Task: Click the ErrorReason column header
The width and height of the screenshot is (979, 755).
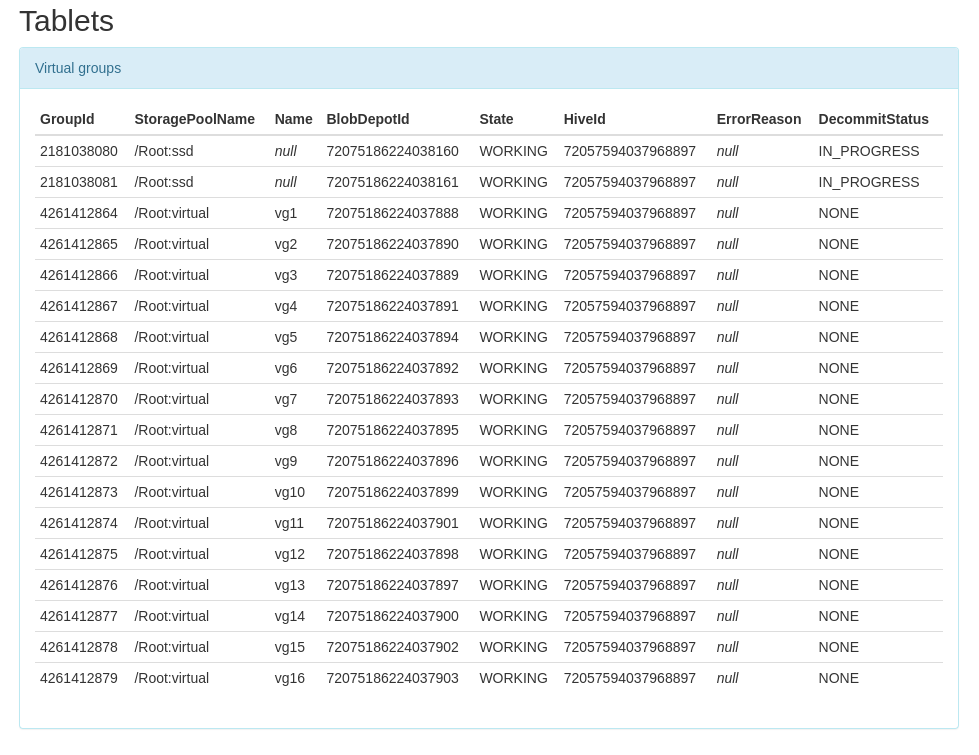Action: tap(758, 119)
